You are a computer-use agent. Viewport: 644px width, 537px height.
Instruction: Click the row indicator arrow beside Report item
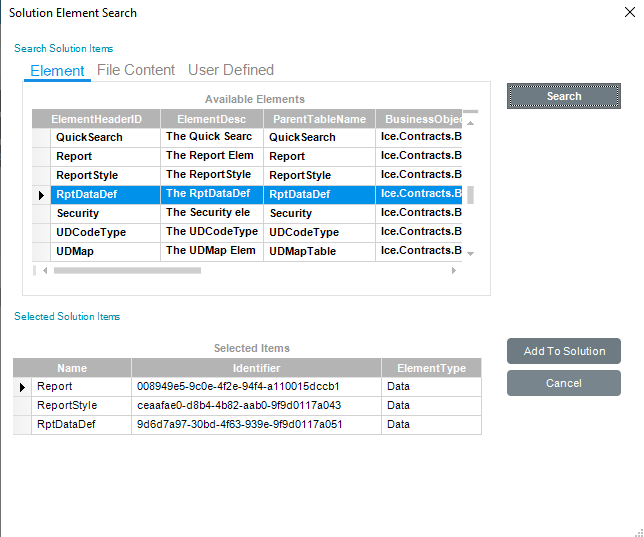[x=22, y=387]
